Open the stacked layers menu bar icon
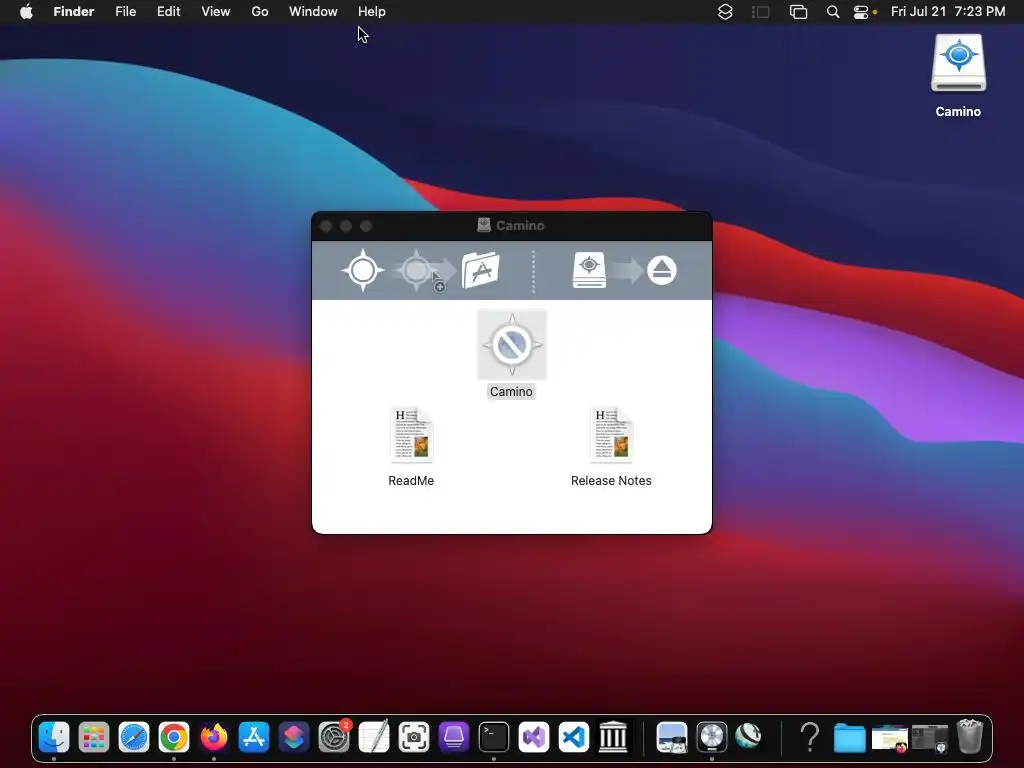 coord(725,12)
